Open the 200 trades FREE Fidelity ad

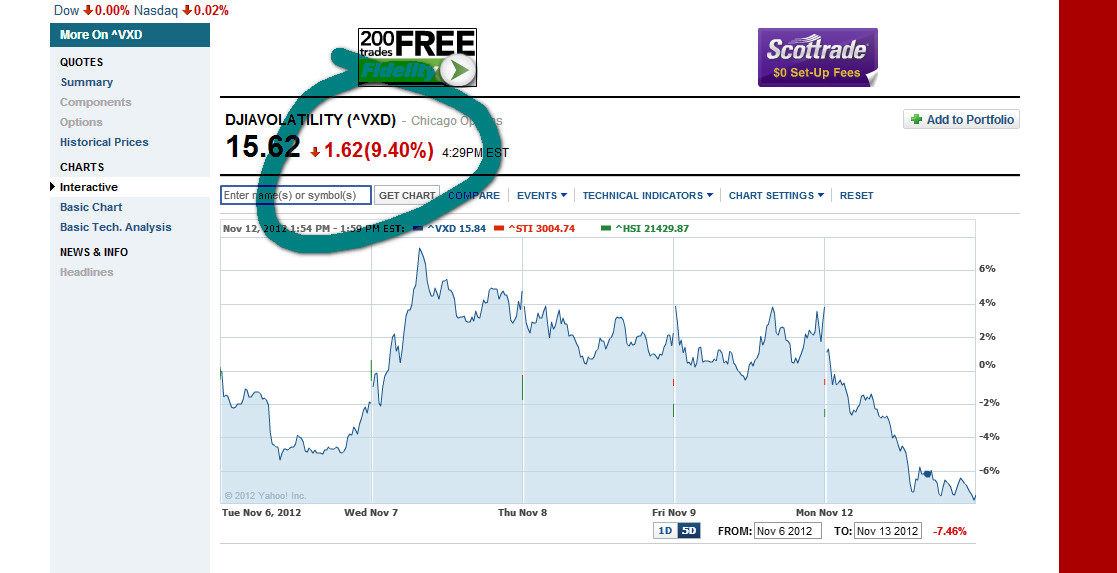(x=417, y=58)
